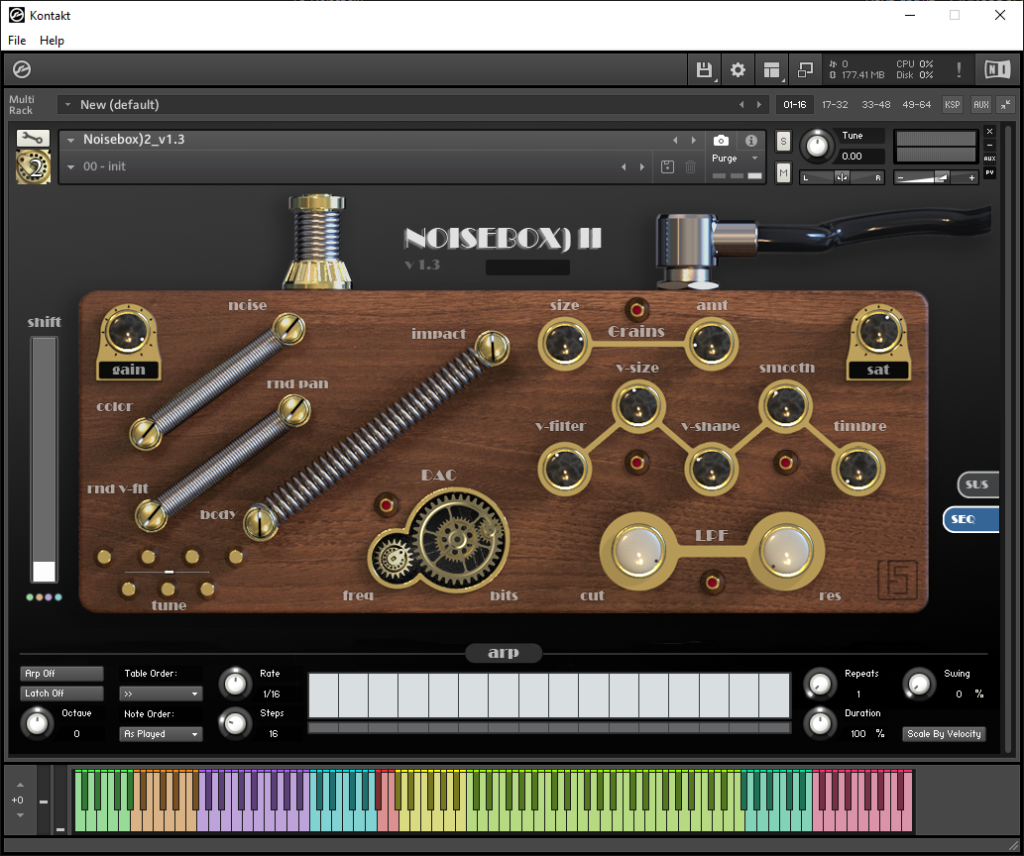
Task: Click the Tune knob in the header
Action: coord(817,146)
